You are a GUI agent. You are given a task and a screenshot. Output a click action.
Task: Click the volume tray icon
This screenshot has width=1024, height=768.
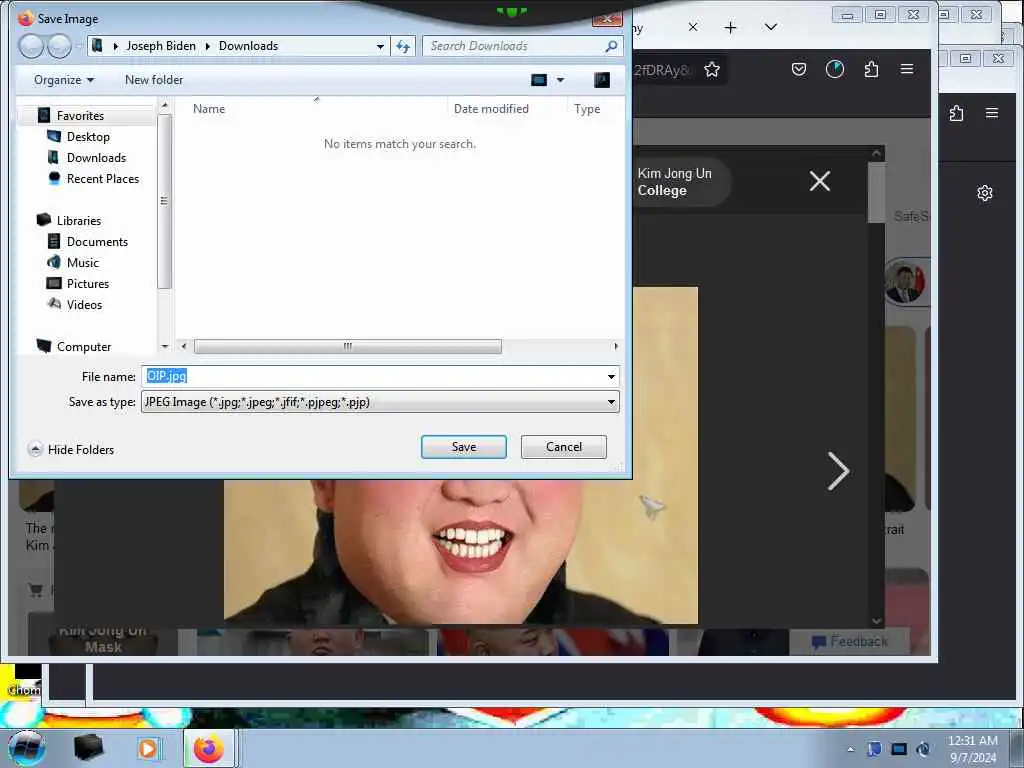click(x=923, y=749)
